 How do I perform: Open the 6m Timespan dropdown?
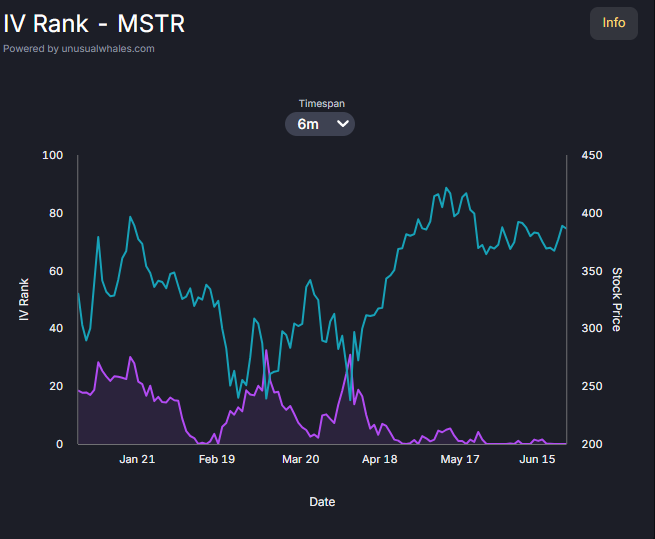click(x=320, y=124)
